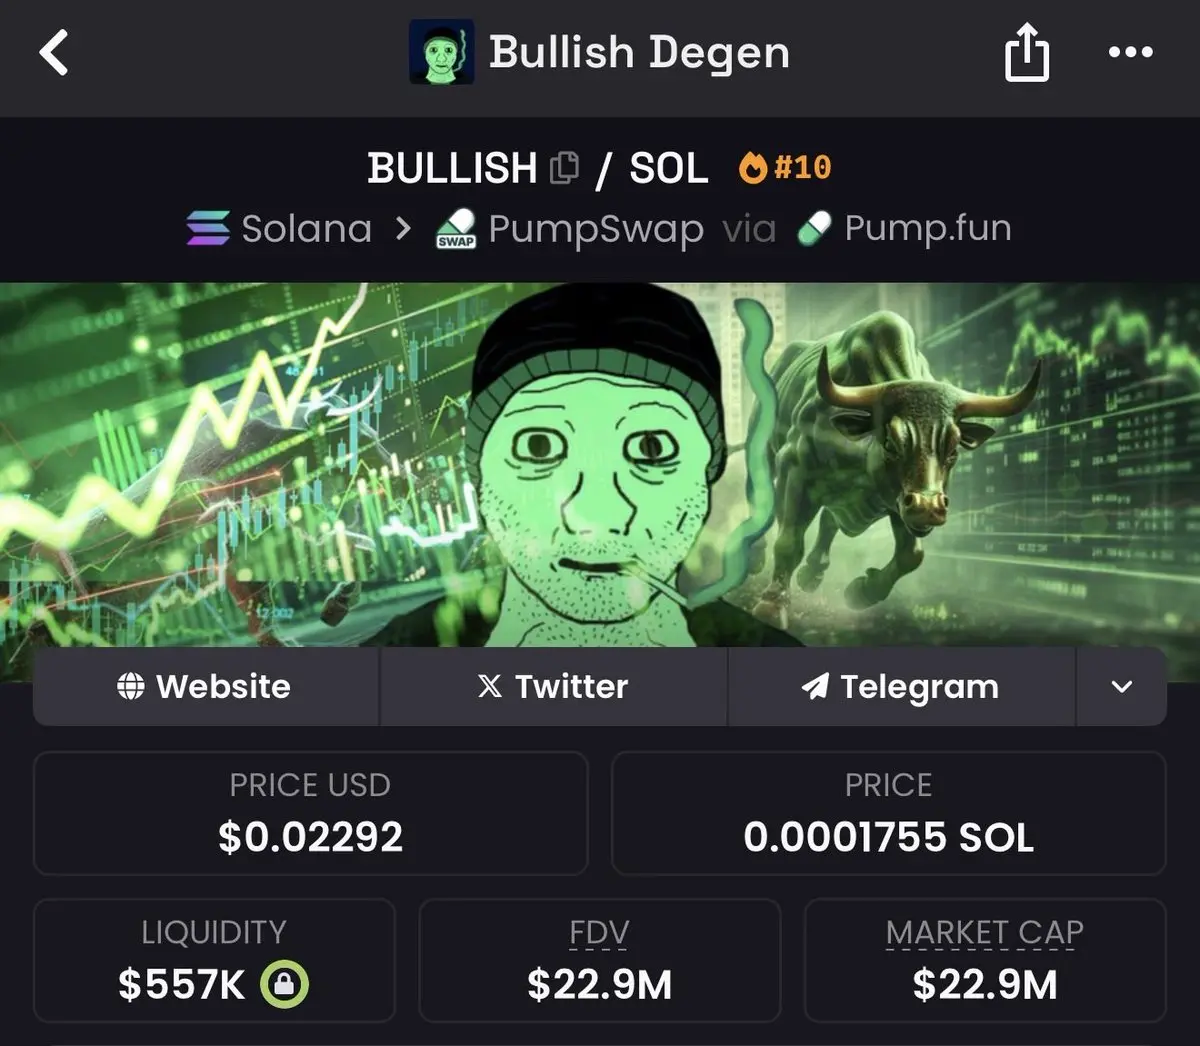Tap the PumpSwap logo icon

(456, 229)
